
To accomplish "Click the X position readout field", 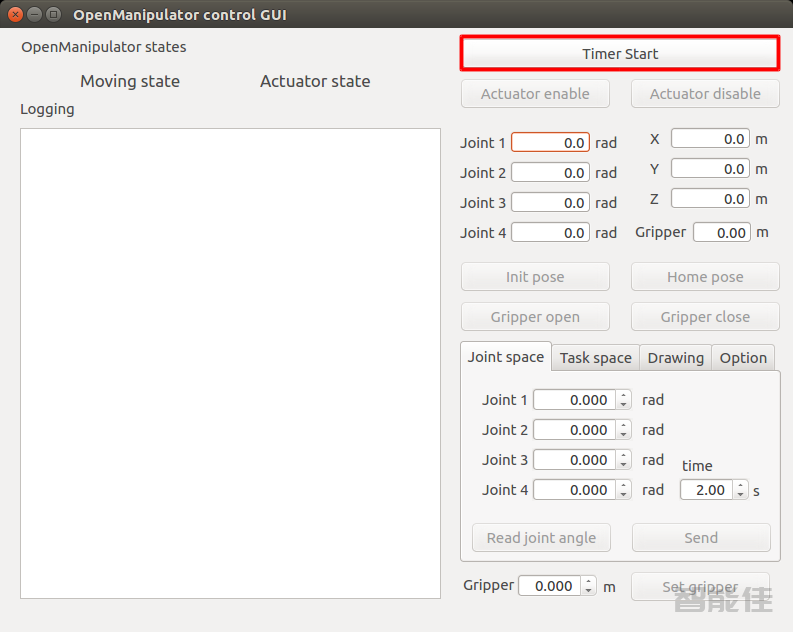I will tap(710, 139).
